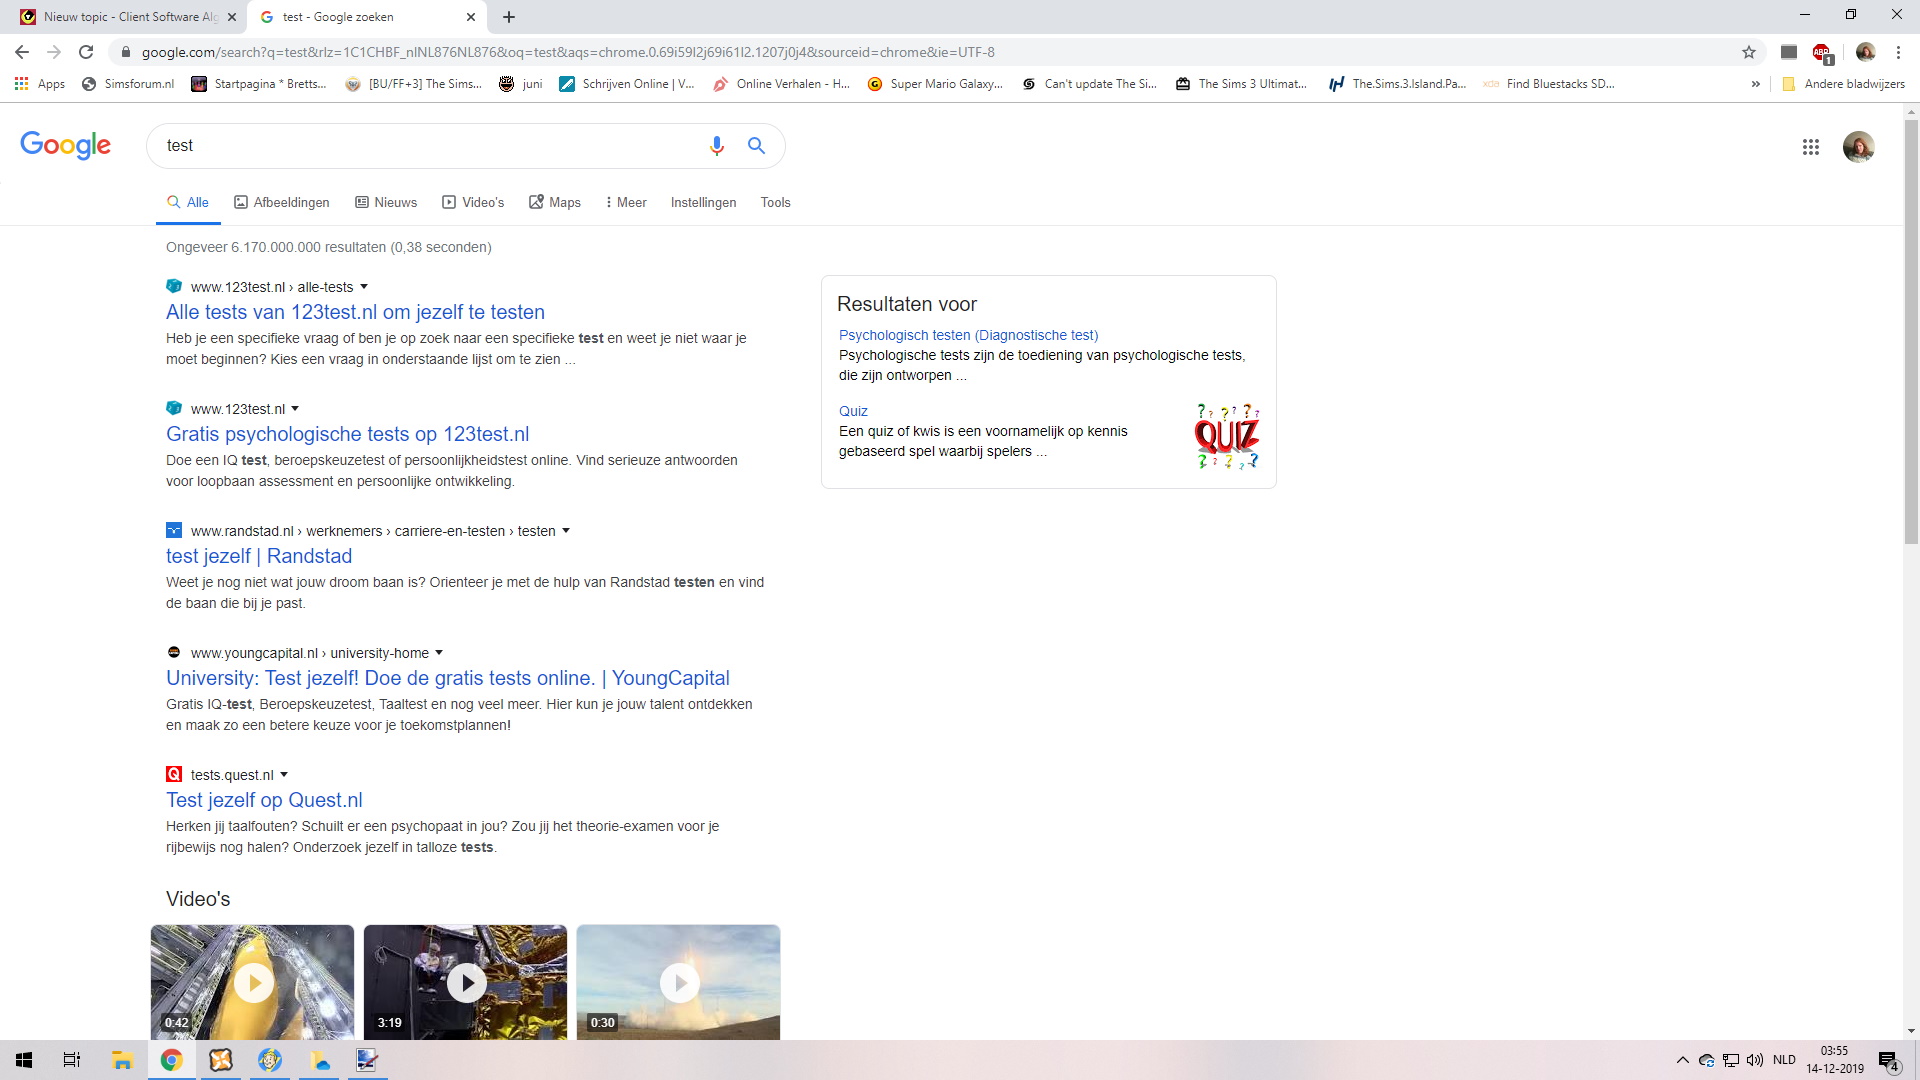Click the Chrome profile avatar in toolbar
The height and width of the screenshot is (1080, 1920).
pyautogui.click(x=1865, y=52)
